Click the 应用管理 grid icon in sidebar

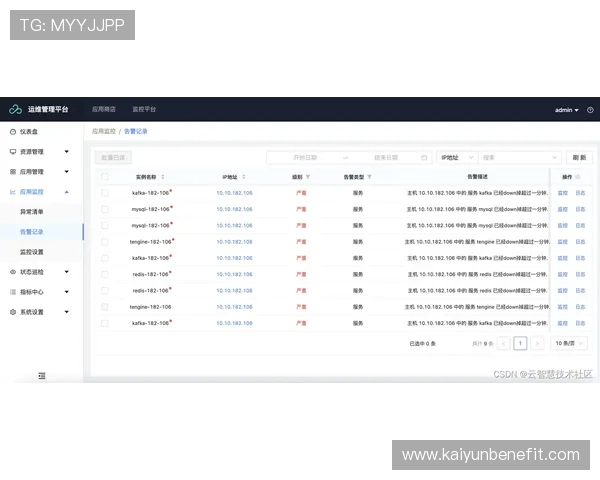(x=13, y=172)
